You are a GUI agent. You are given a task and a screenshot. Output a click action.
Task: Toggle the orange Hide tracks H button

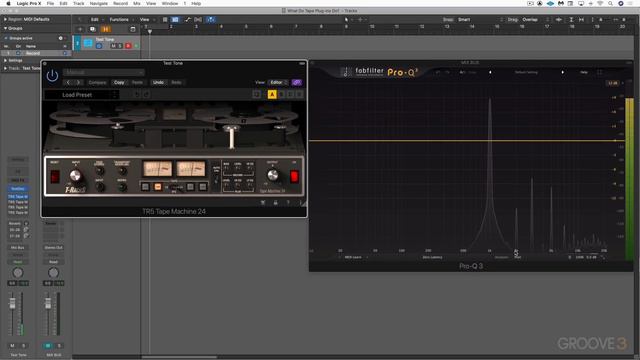(x=106, y=29)
